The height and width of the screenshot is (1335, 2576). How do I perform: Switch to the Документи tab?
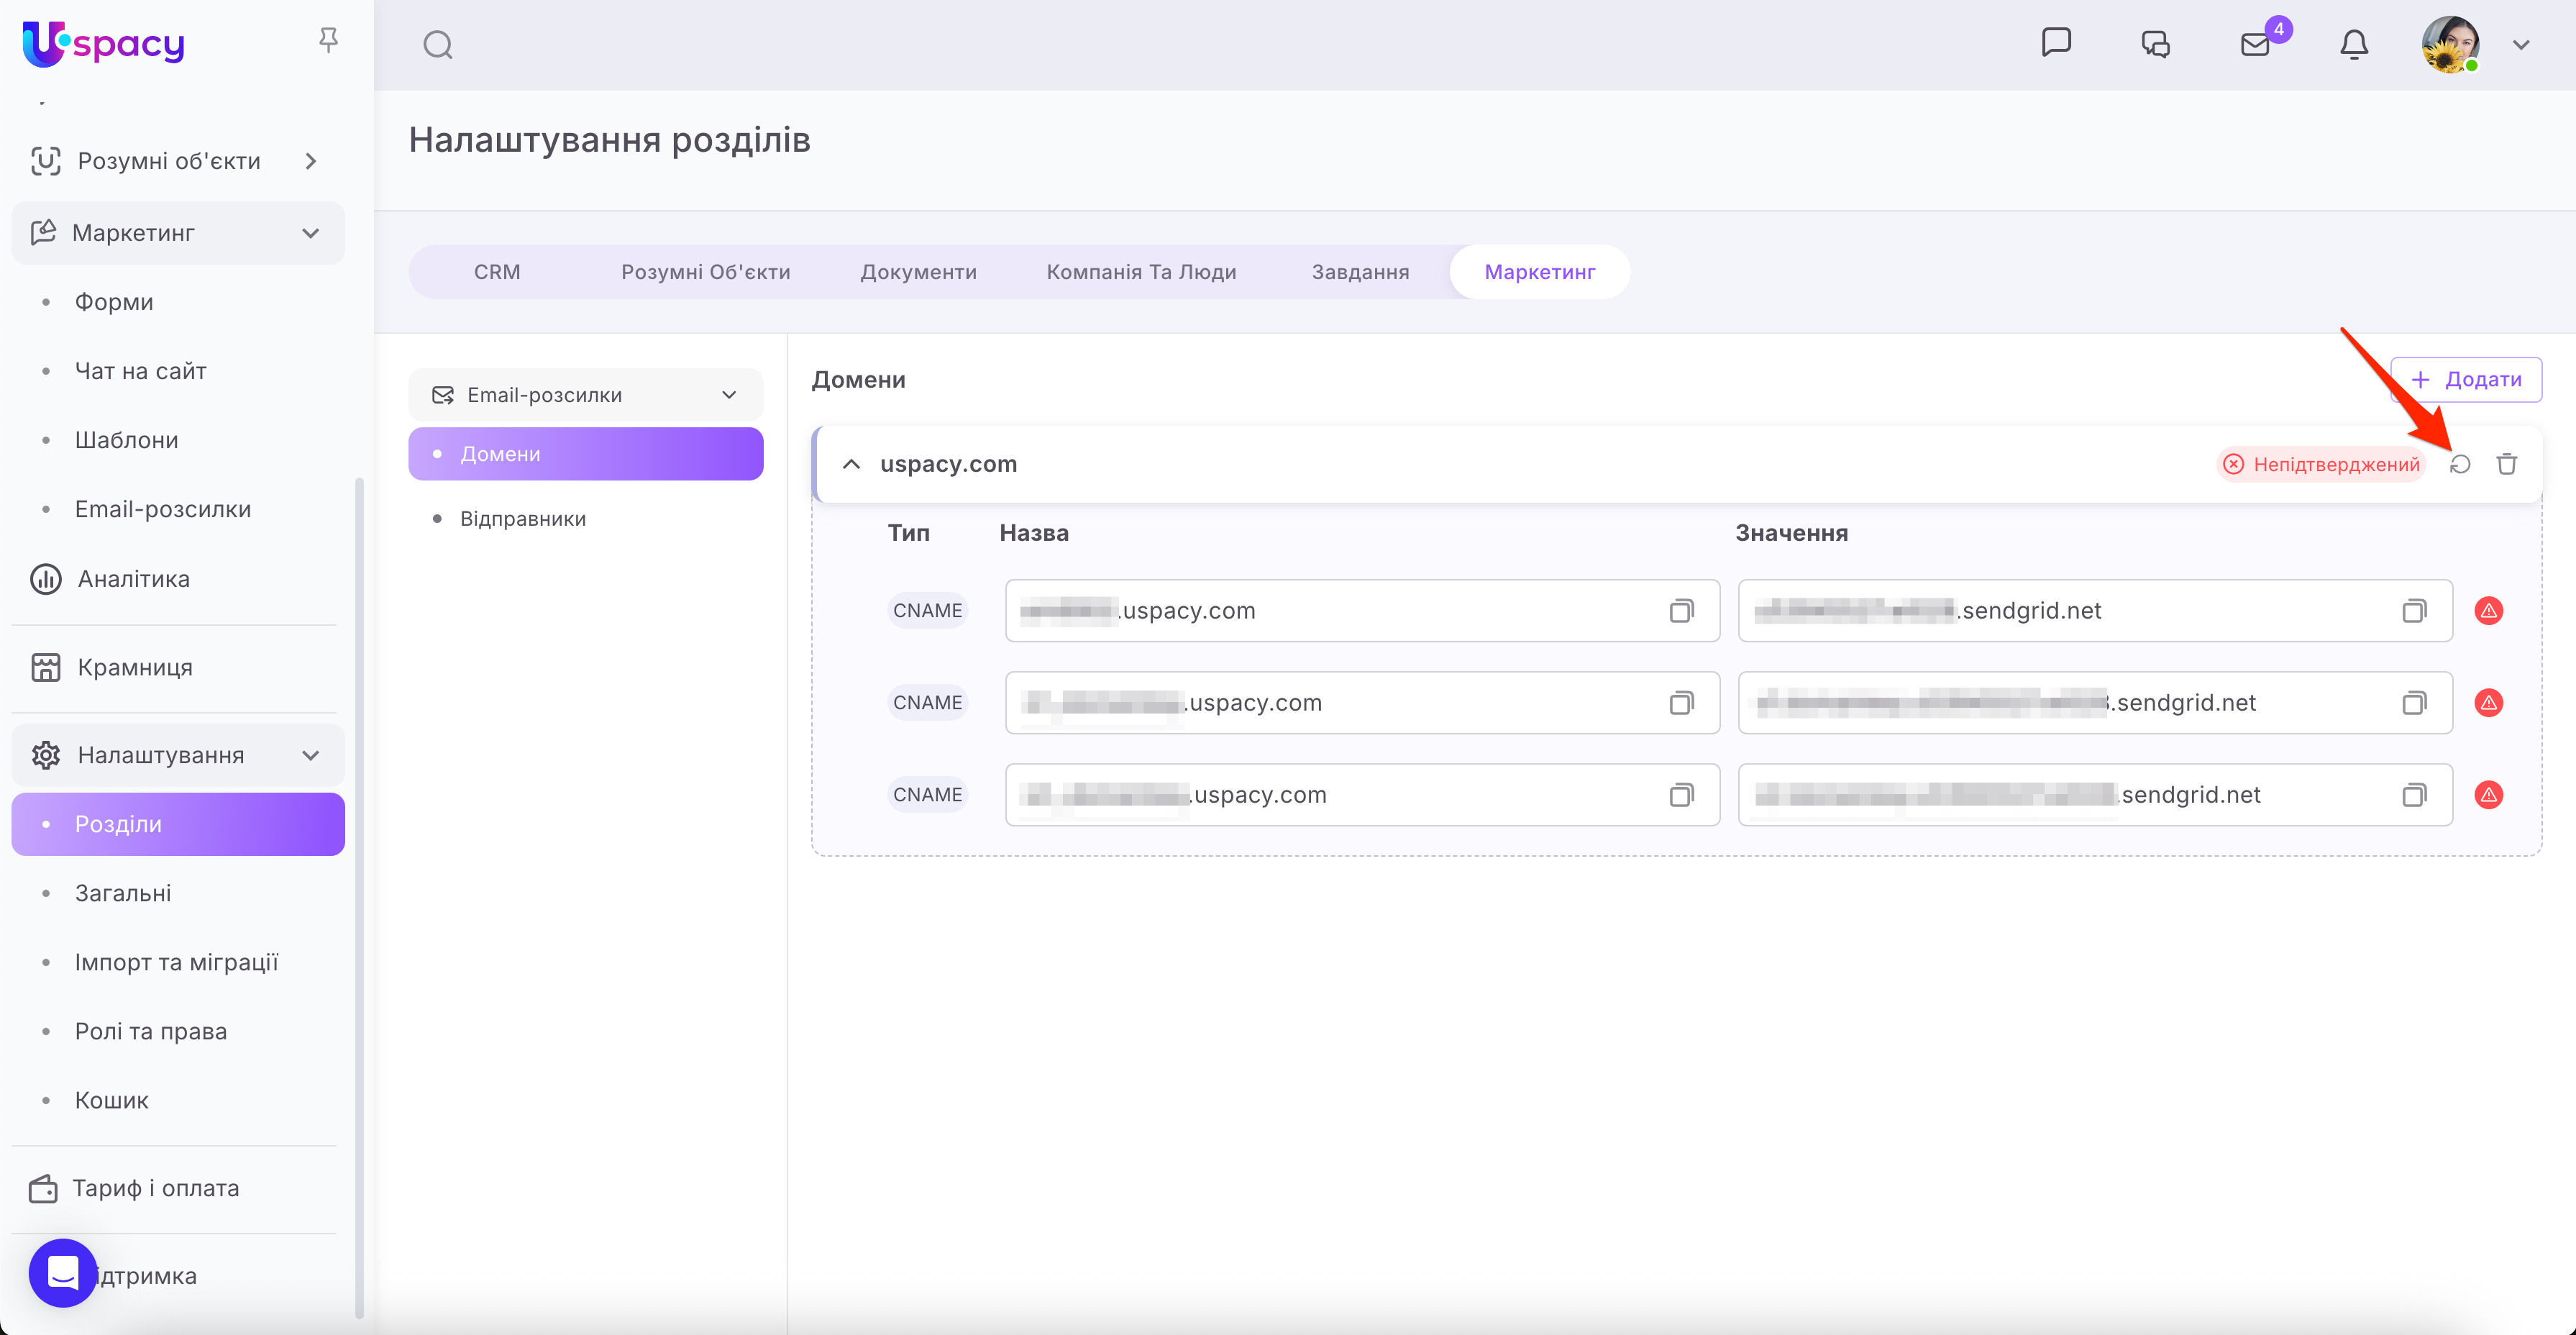click(918, 272)
